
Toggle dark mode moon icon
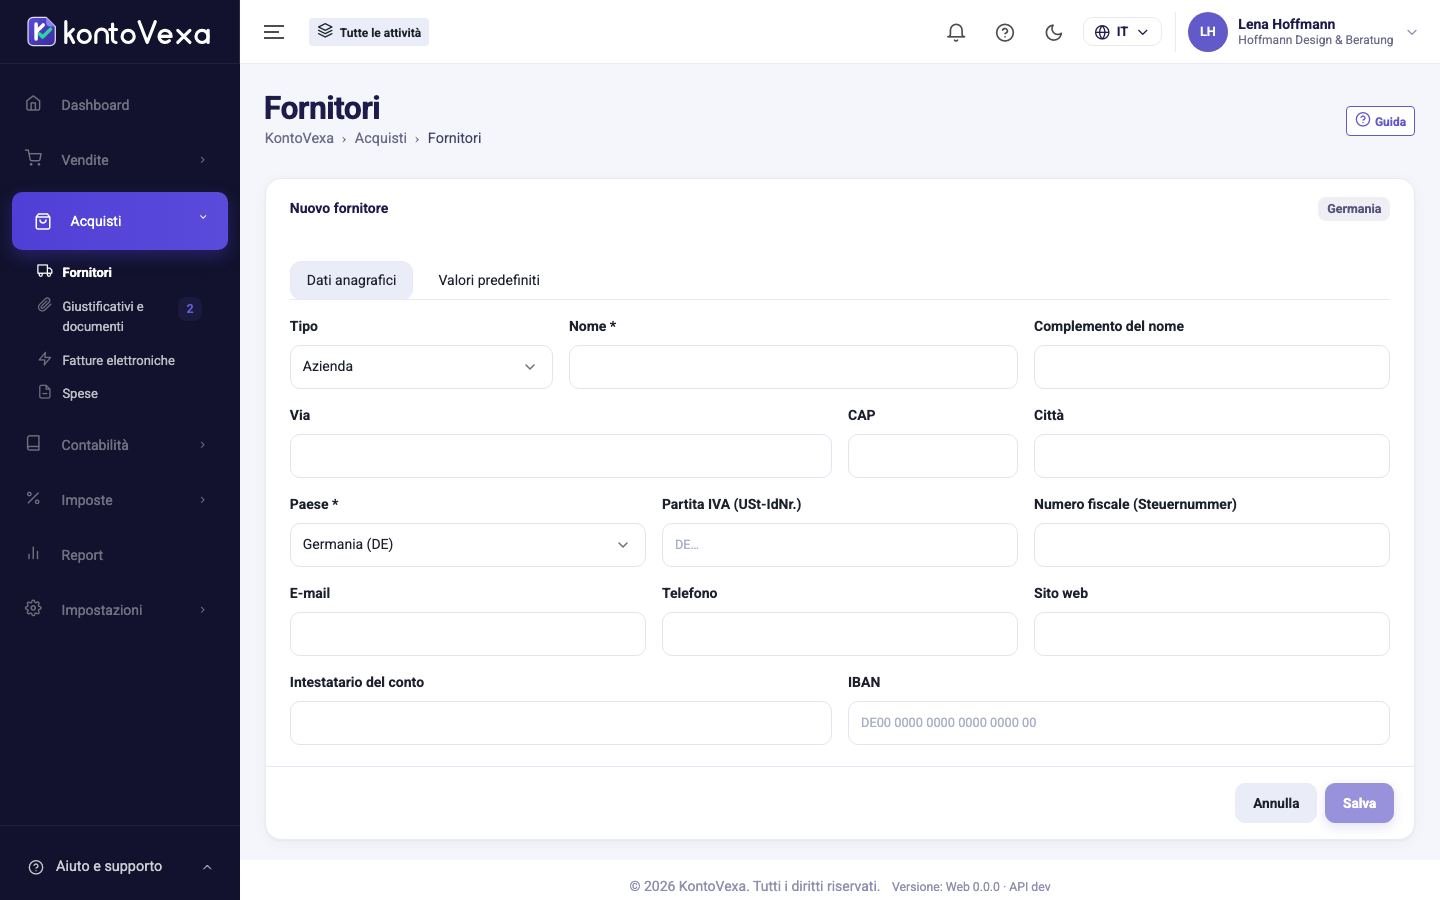pos(1053,32)
